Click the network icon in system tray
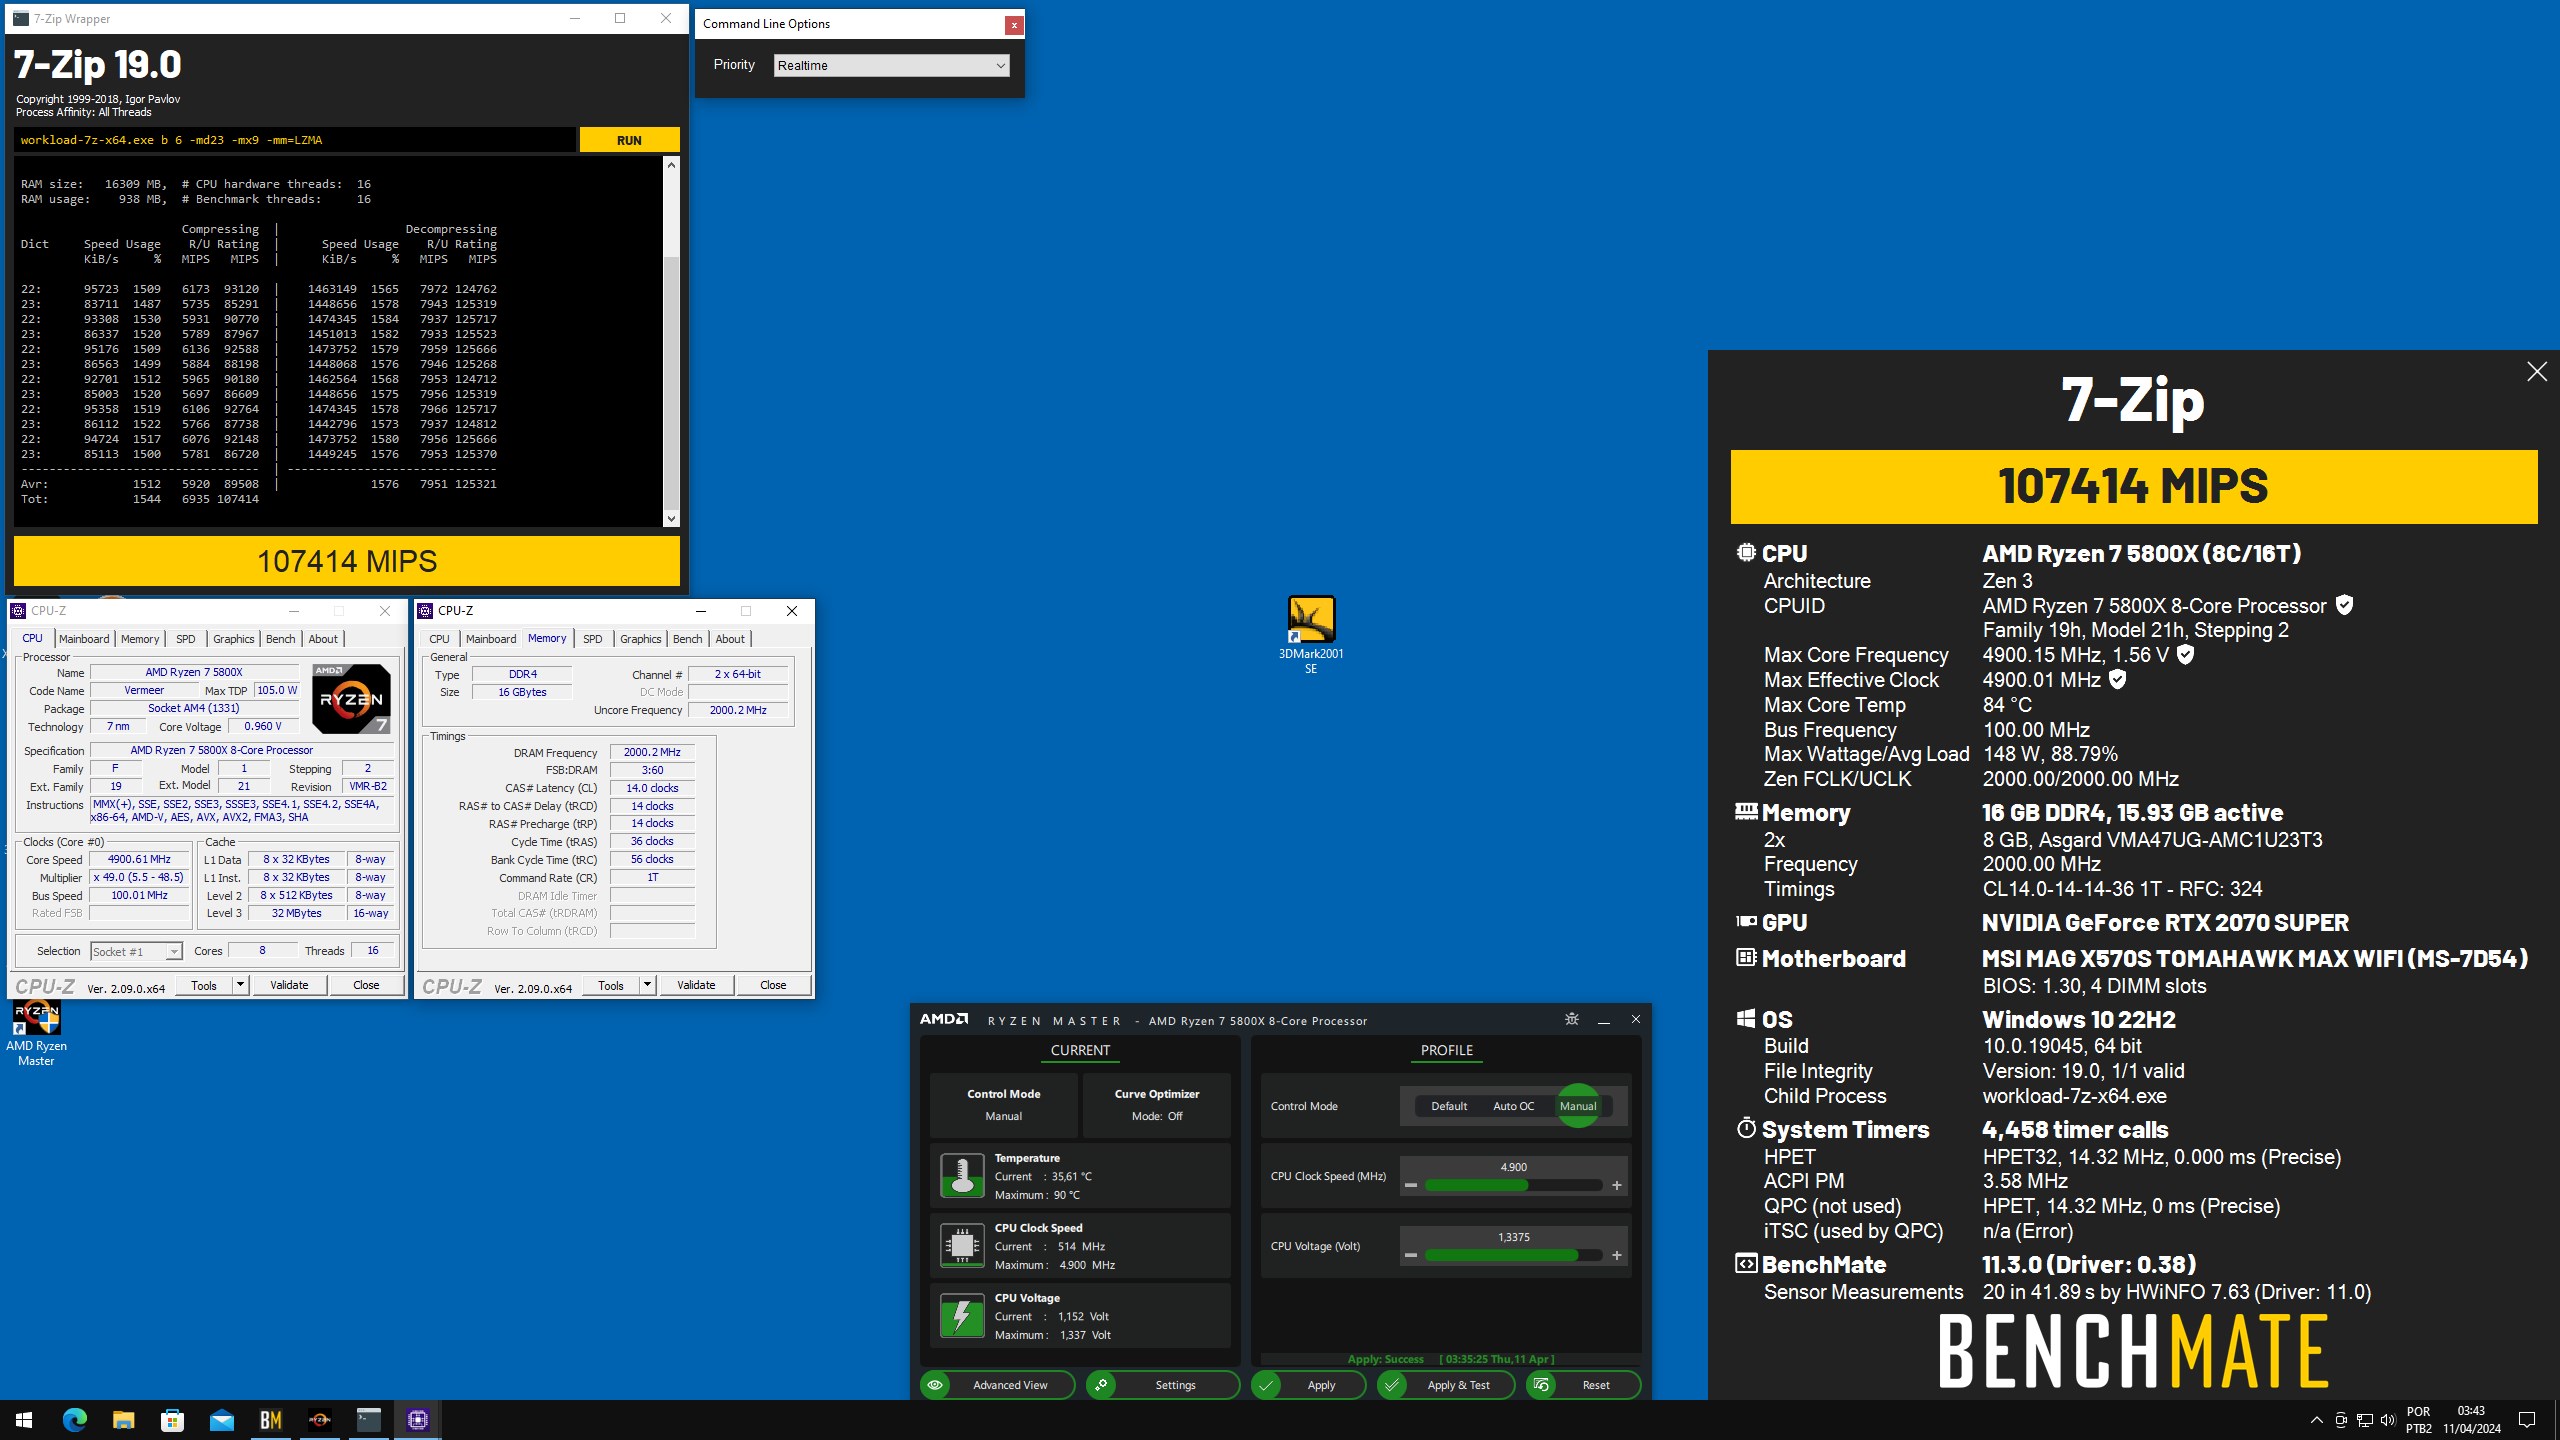This screenshot has height=1440, width=2560. pyautogui.click(x=2364, y=1420)
